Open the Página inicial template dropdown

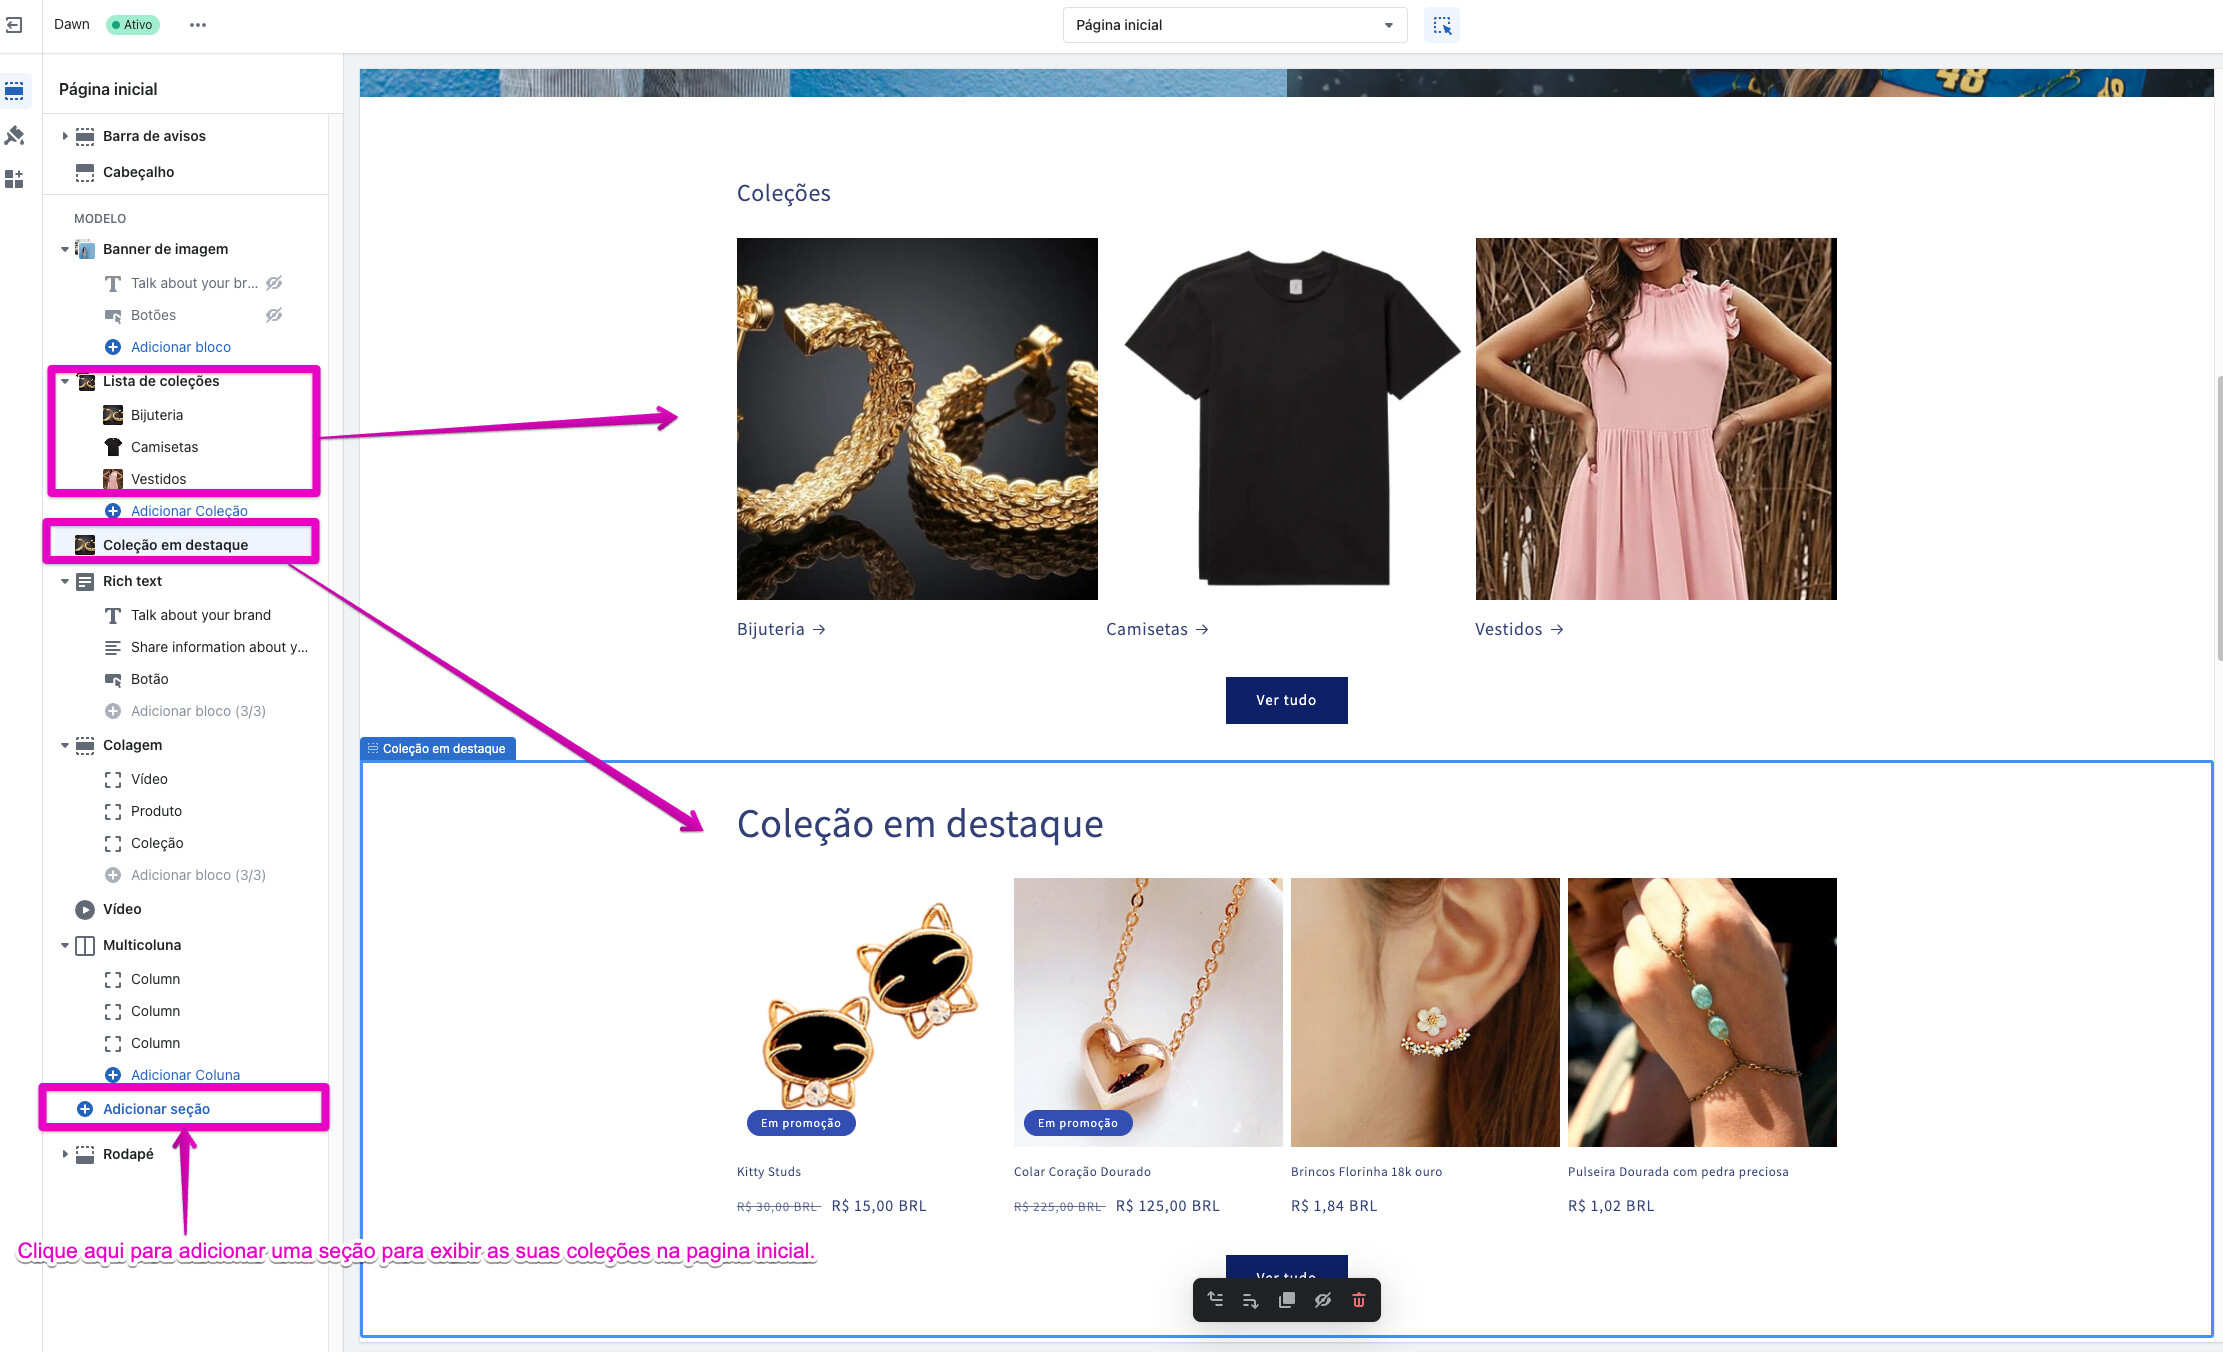click(x=1234, y=25)
